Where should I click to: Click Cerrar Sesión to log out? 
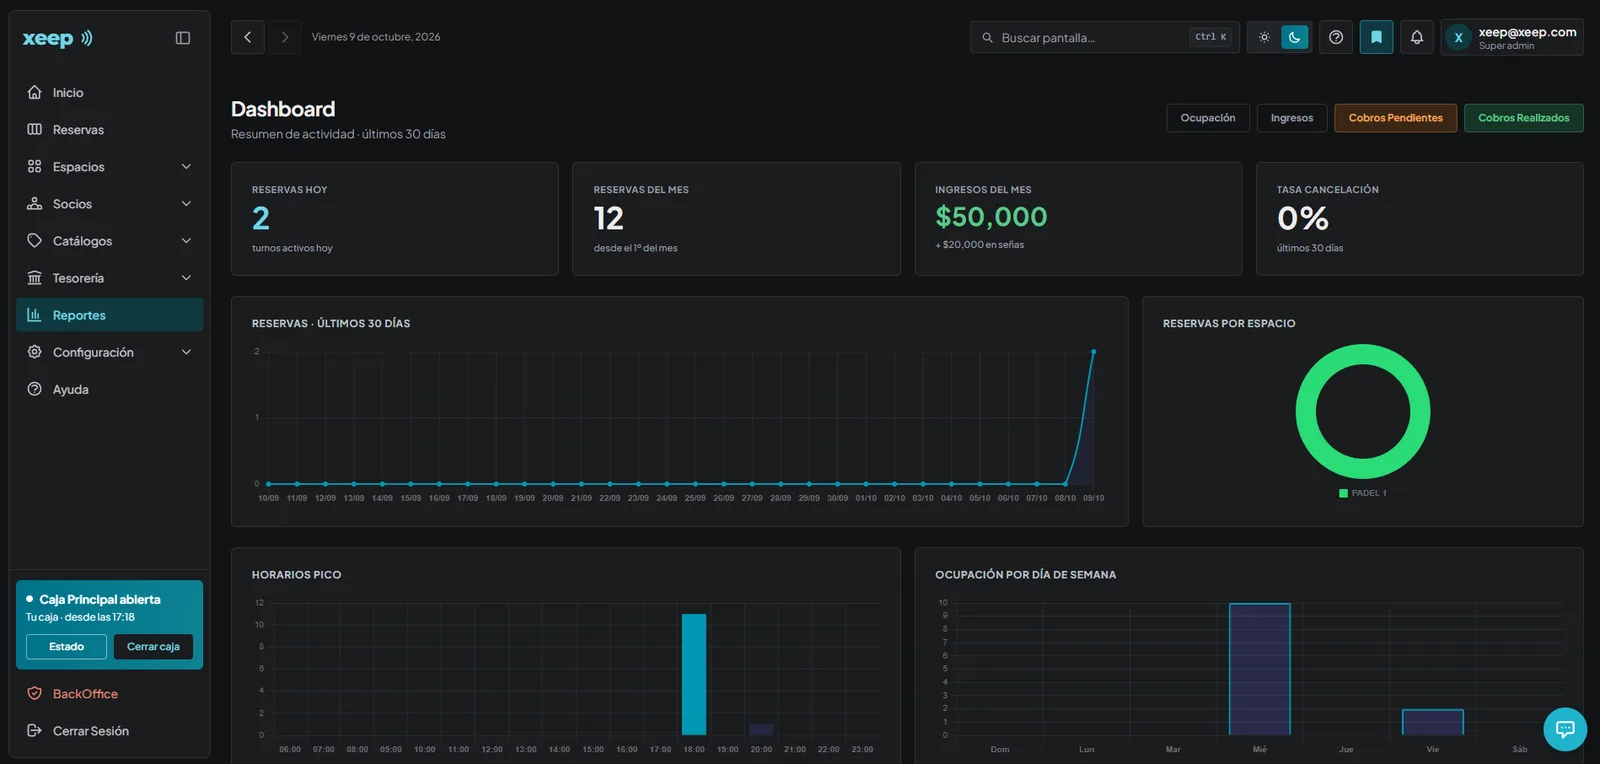coord(110,731)
